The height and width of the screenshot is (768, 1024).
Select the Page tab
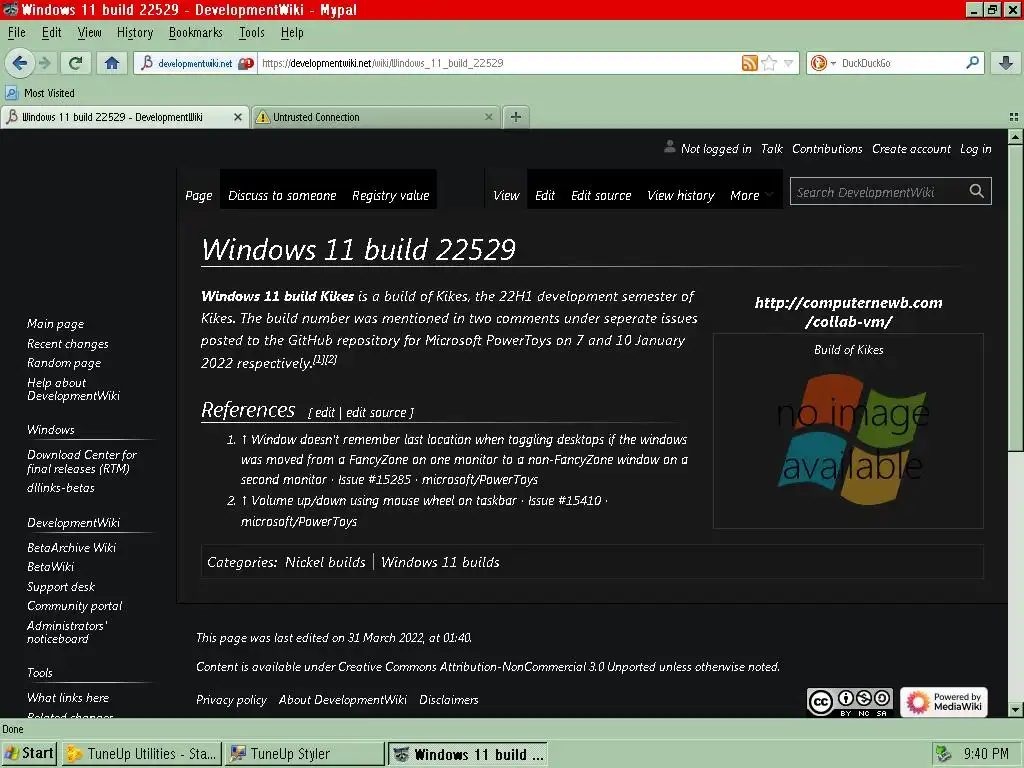[x=199, y=195]
